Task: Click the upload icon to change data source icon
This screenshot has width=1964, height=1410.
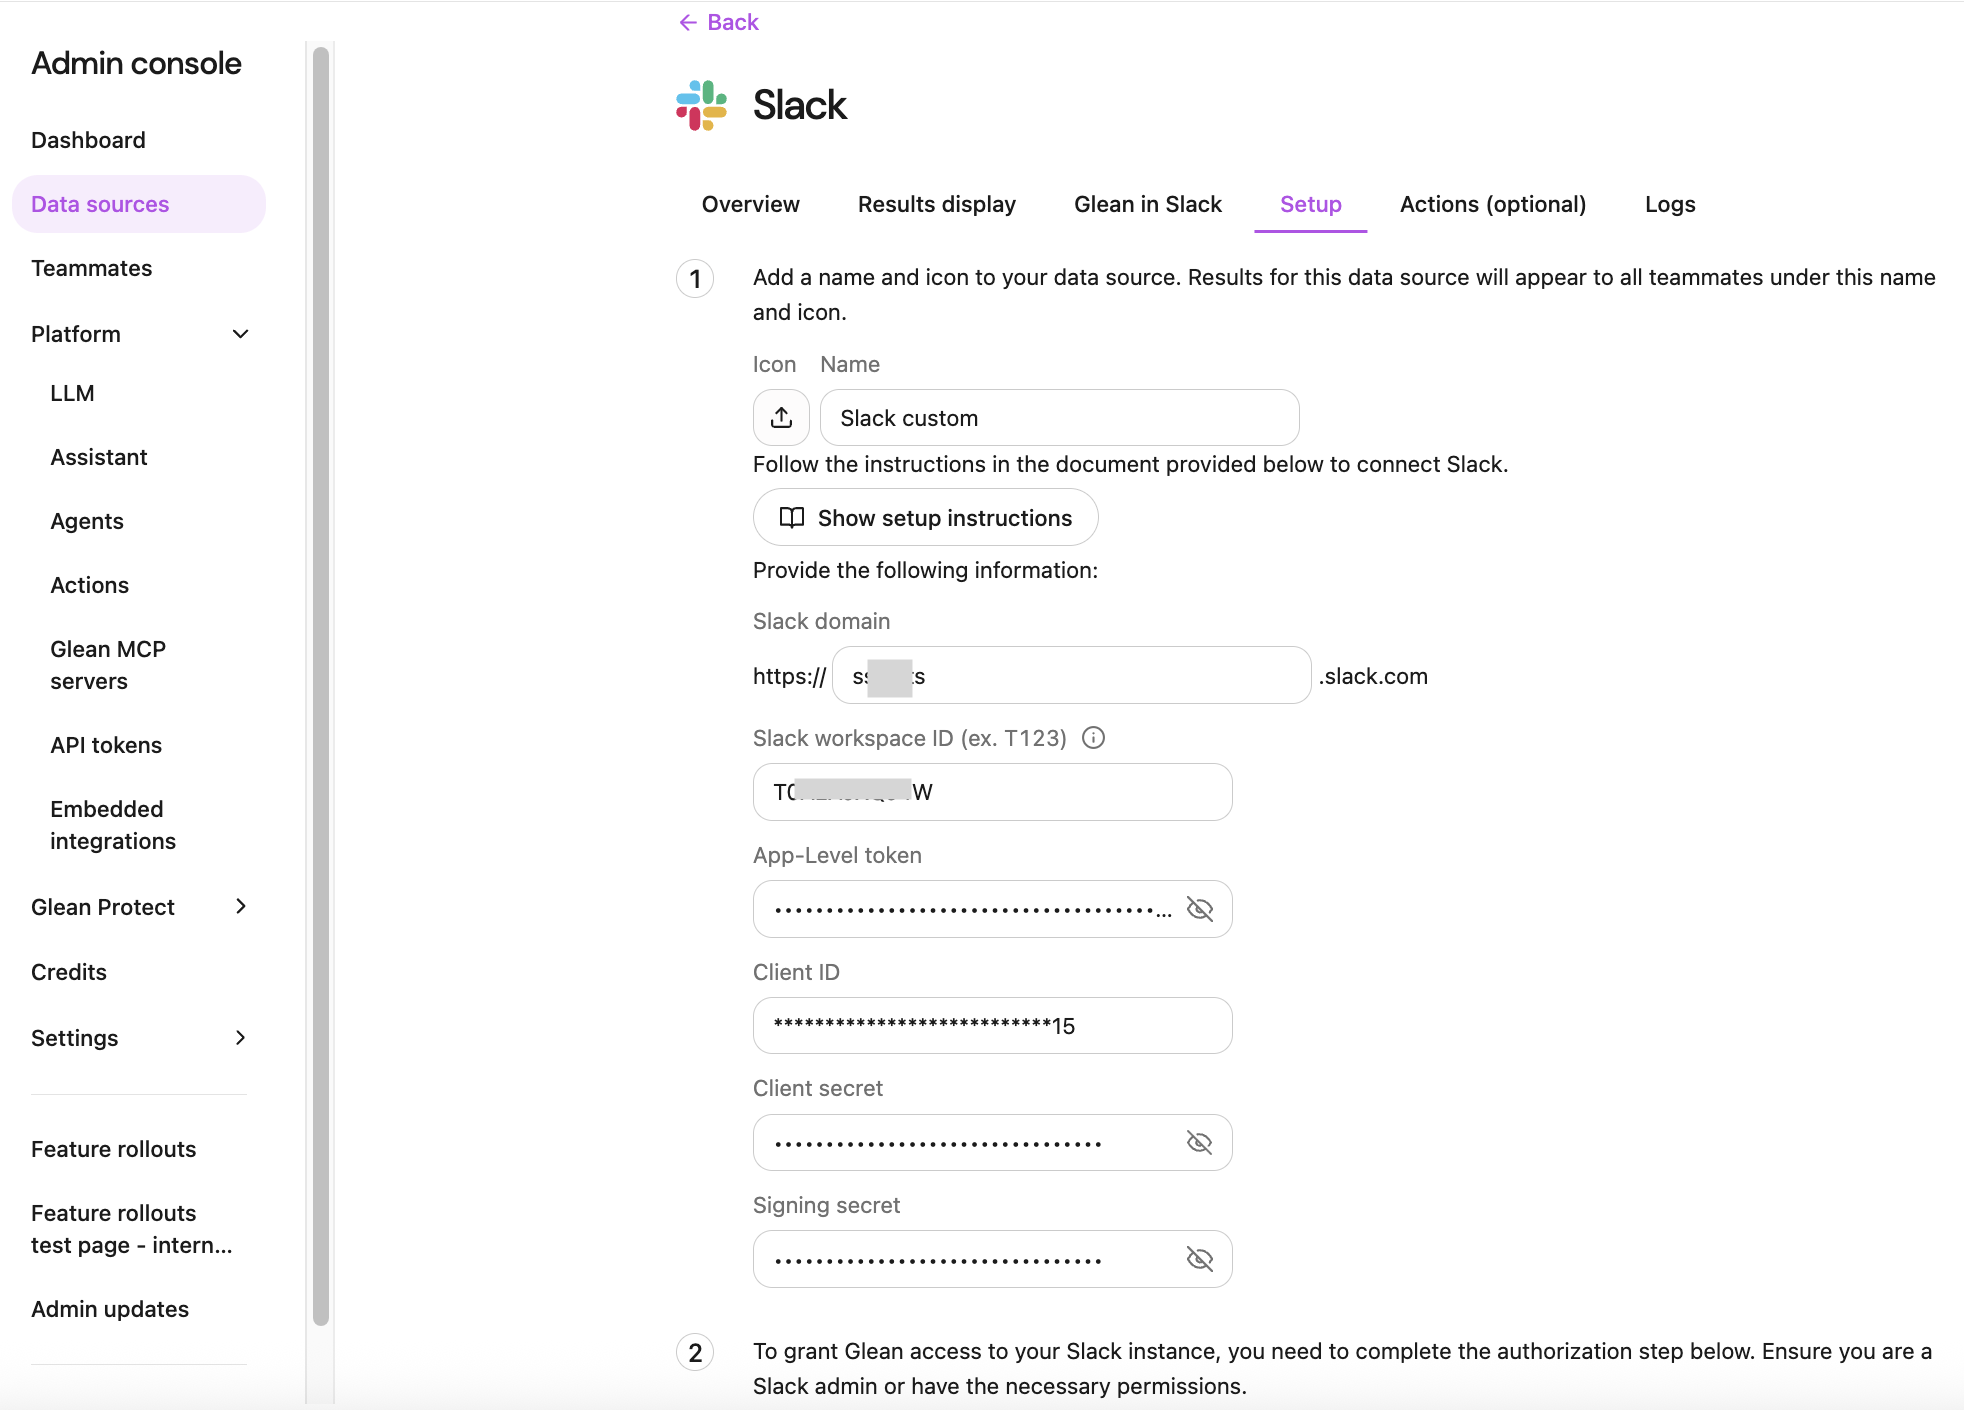Action: (x=781, y=417)
